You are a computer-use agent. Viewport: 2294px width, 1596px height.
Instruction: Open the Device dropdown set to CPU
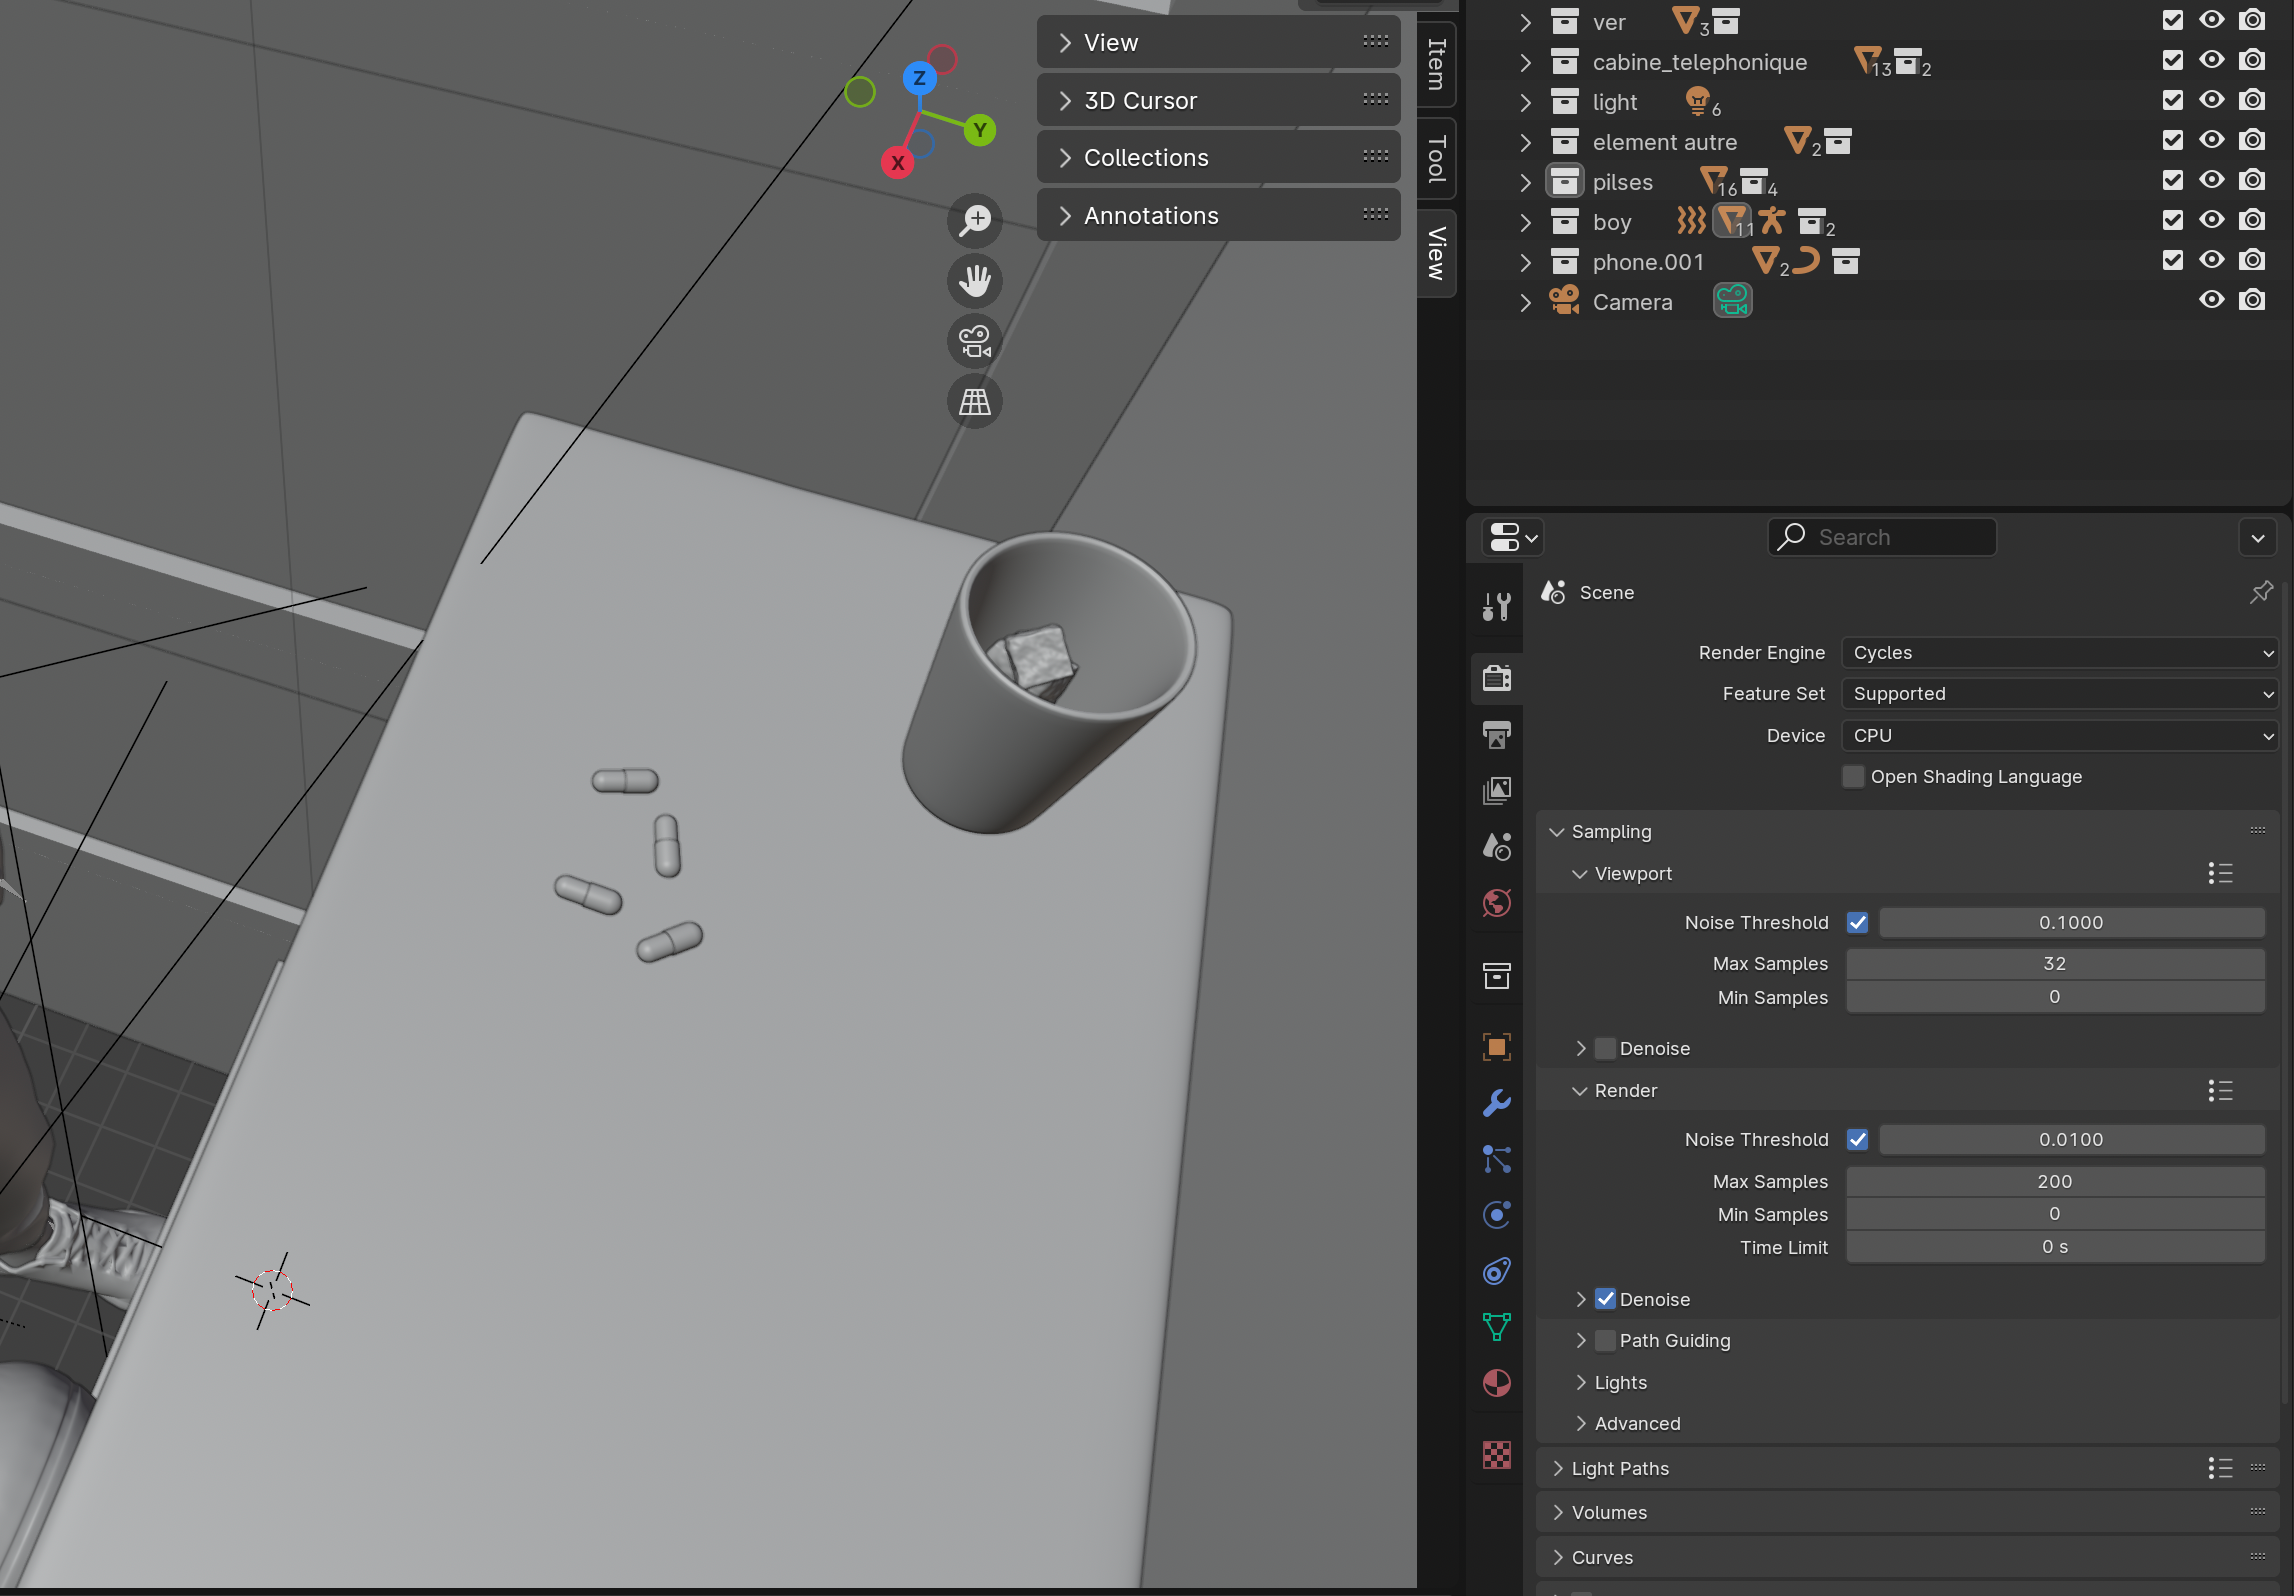(x=2058, y=736)
